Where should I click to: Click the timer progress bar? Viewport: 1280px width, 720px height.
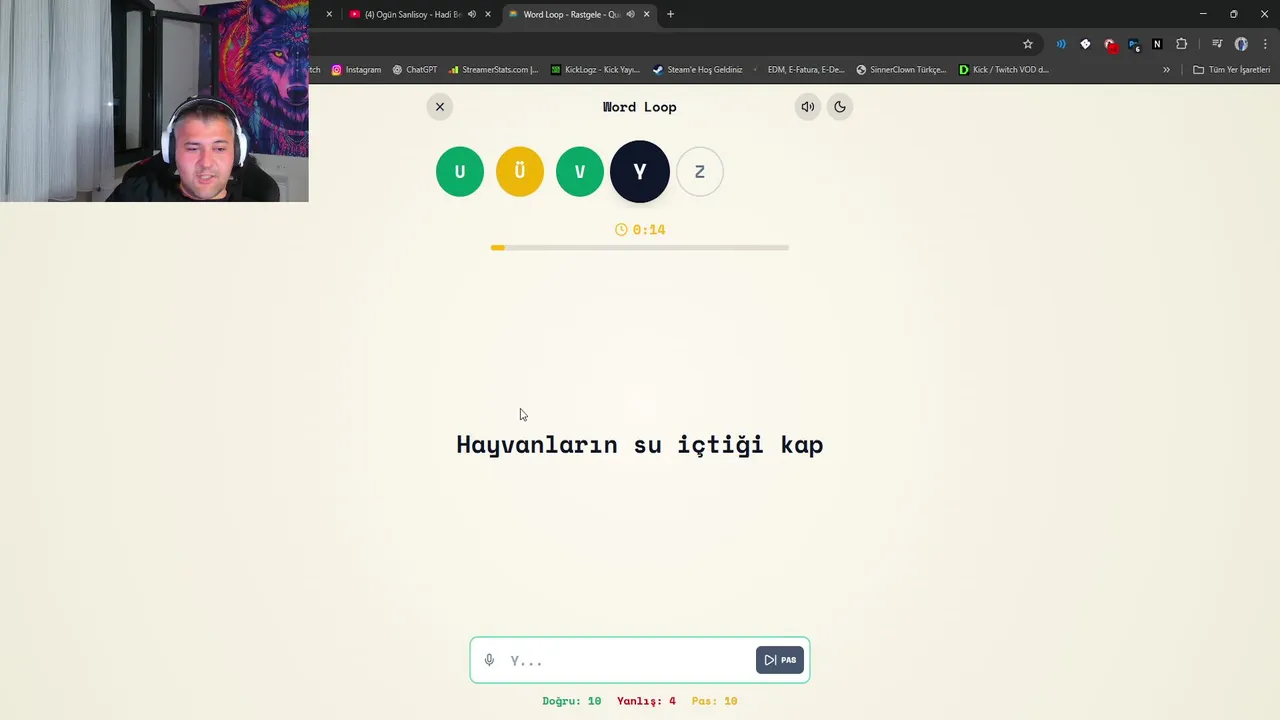click(x=640, y=248)
